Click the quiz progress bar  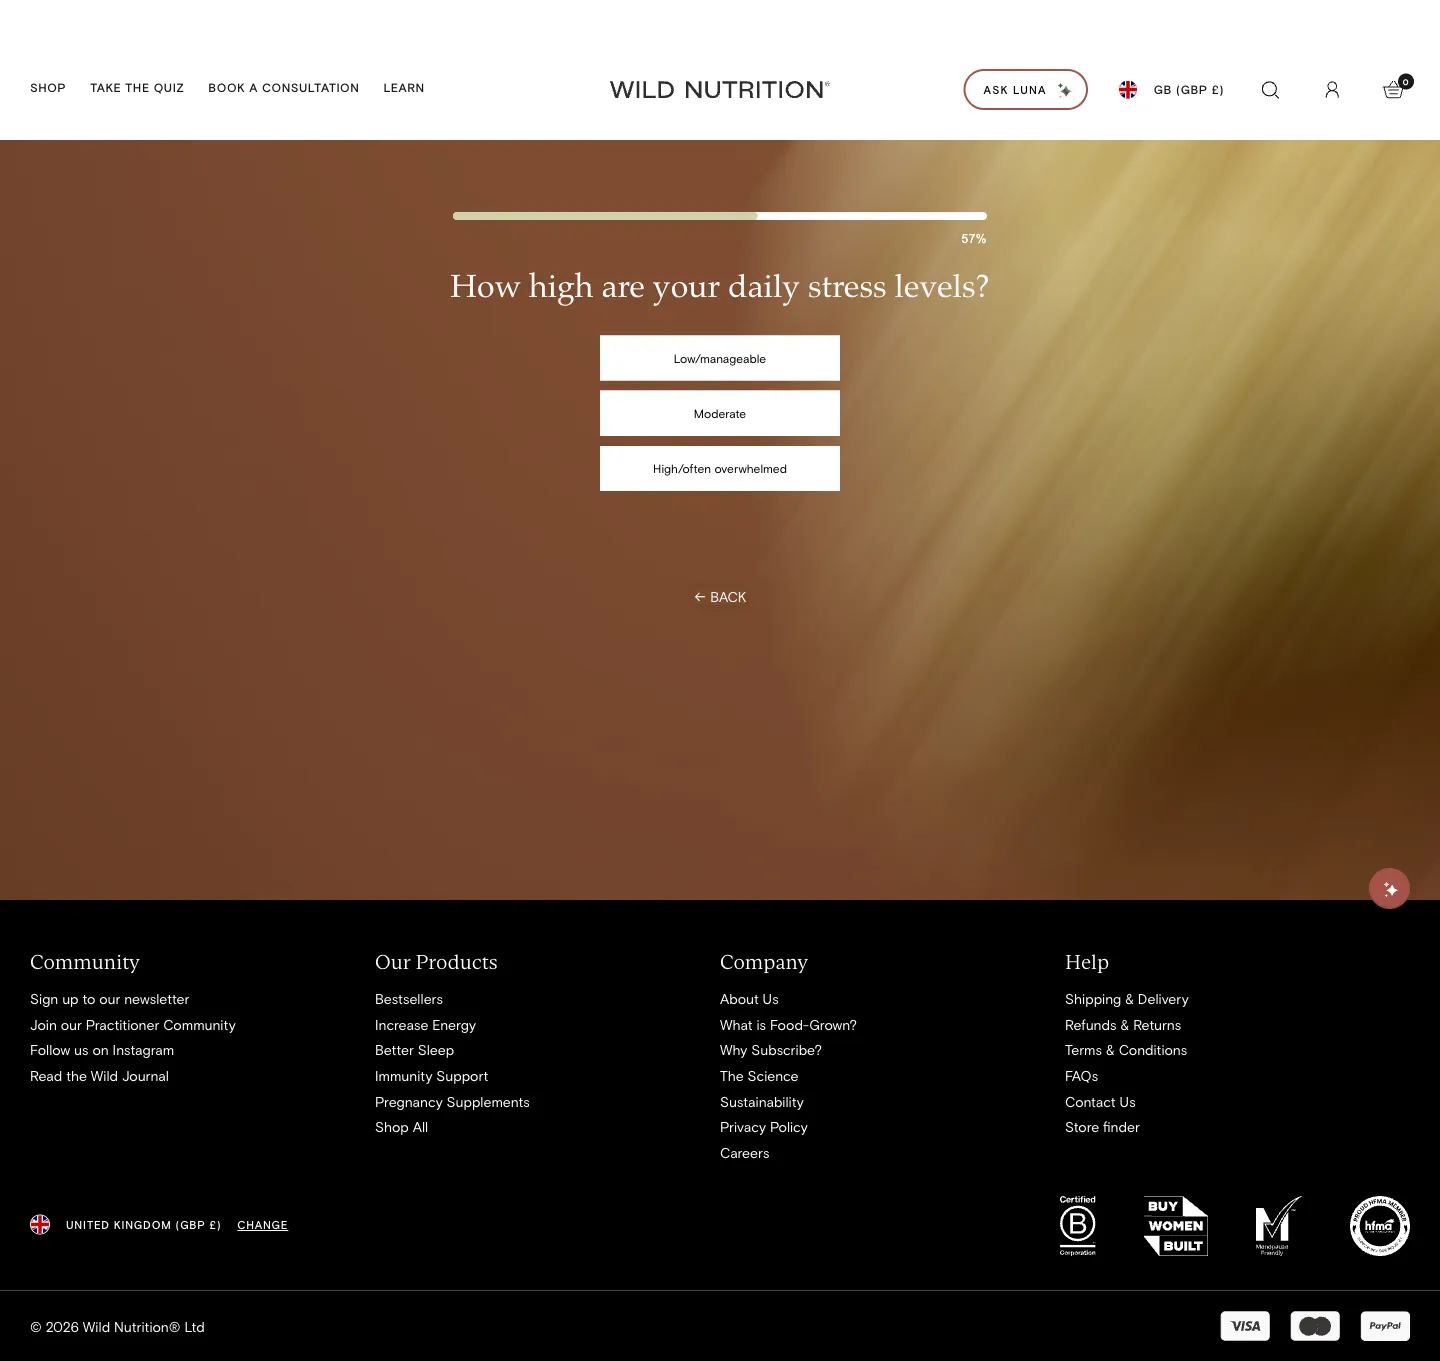[720, 216]
